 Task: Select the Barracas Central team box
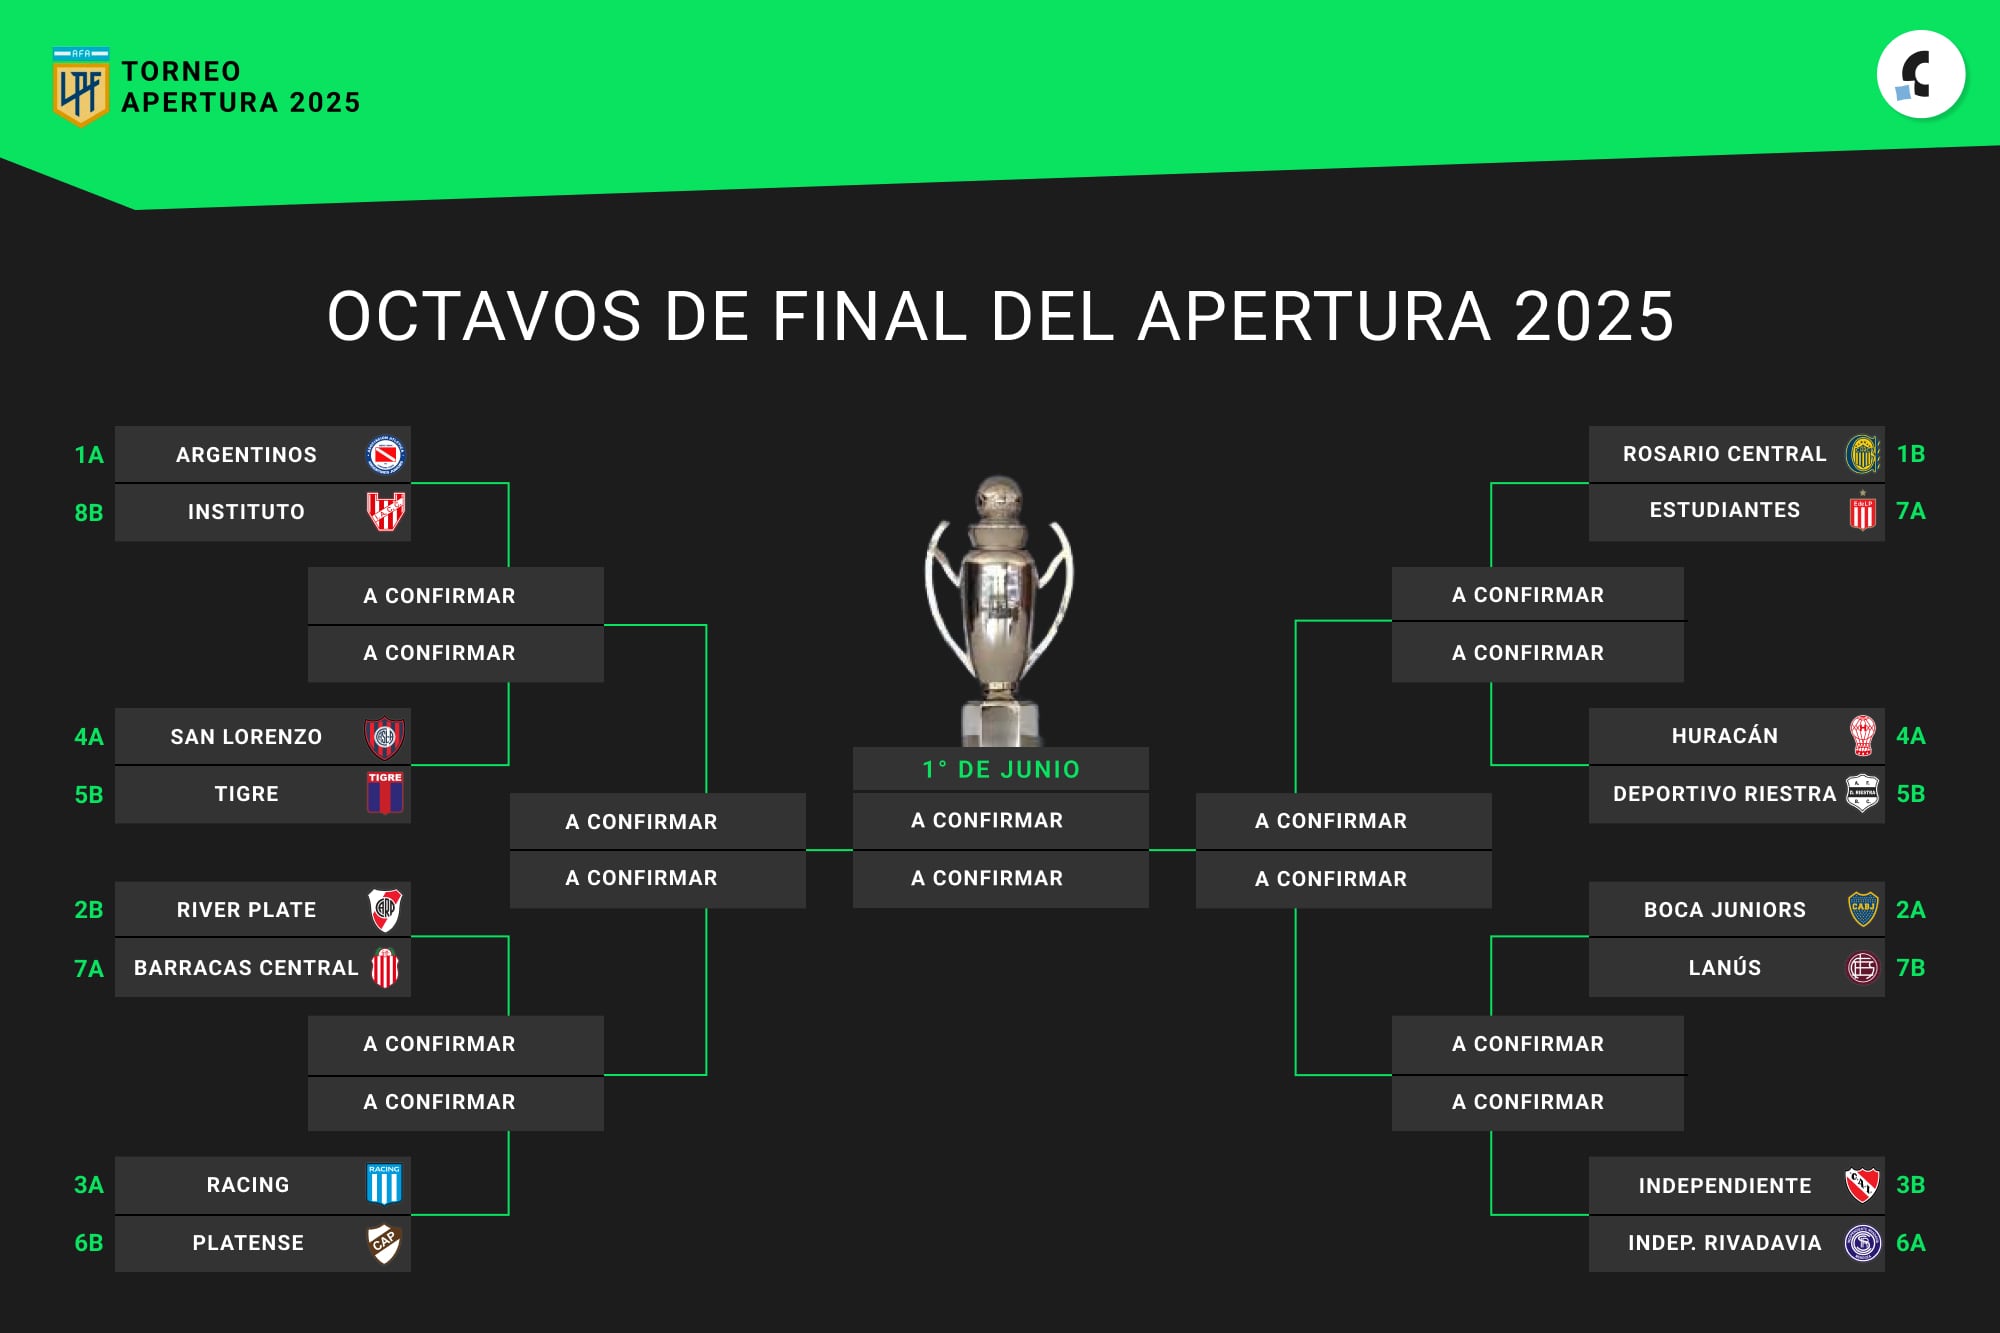263,968
